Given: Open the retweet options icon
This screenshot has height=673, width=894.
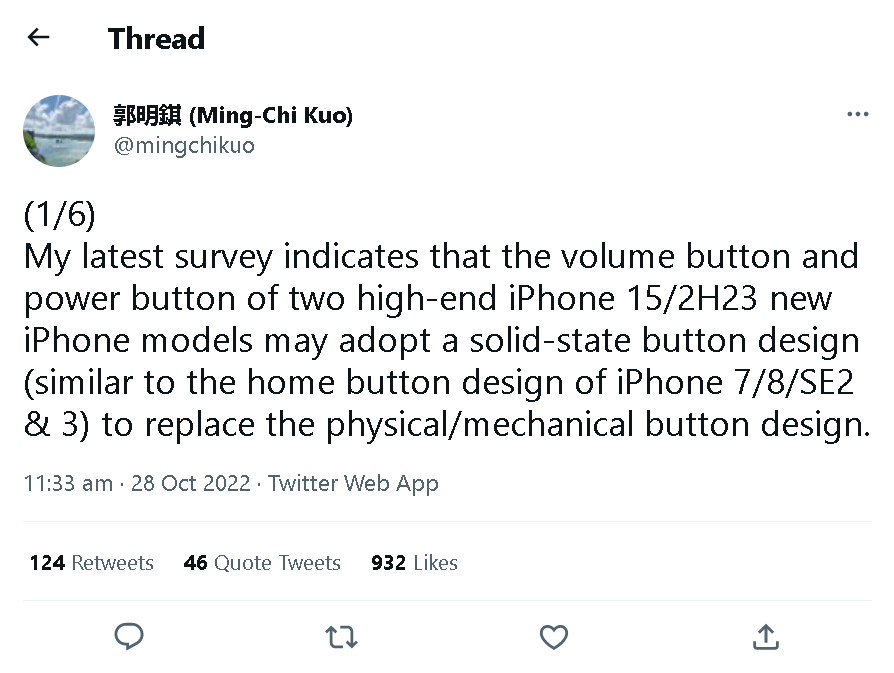Looking at the screenshot, I should click(x=342, y=636).
